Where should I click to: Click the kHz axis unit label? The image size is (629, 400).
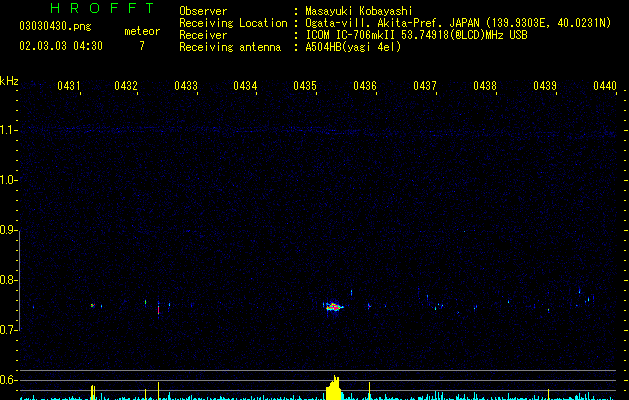tap(9, 81)
